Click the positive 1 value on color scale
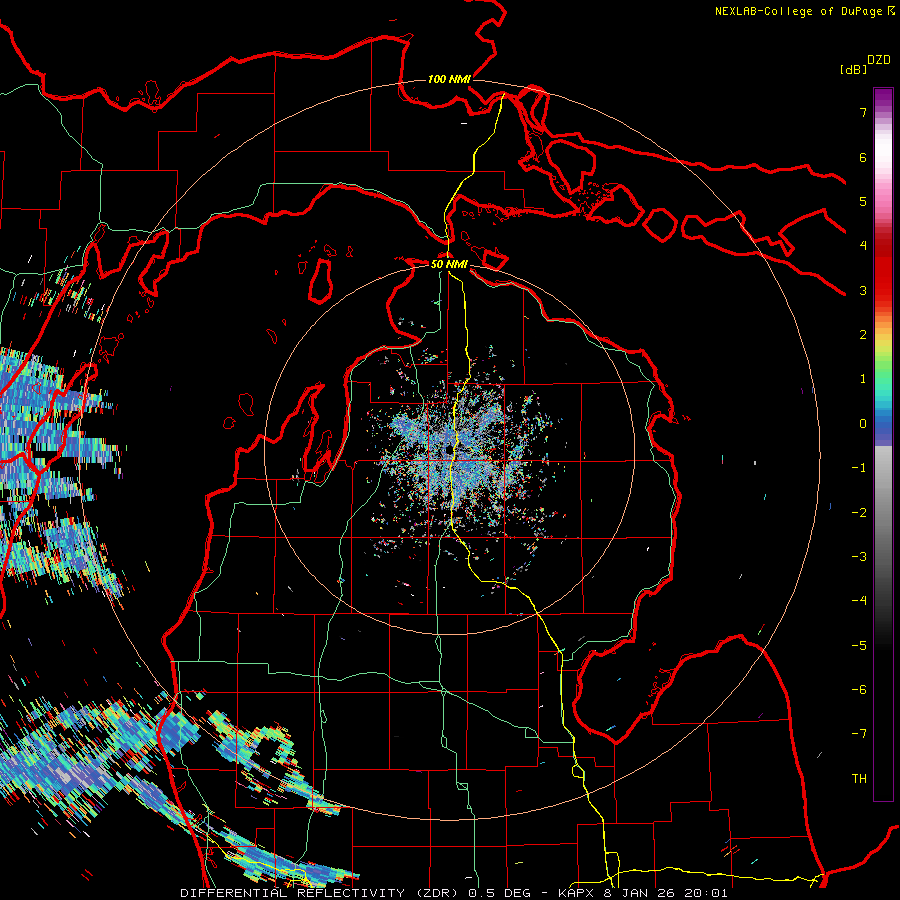 click(863, 379)
